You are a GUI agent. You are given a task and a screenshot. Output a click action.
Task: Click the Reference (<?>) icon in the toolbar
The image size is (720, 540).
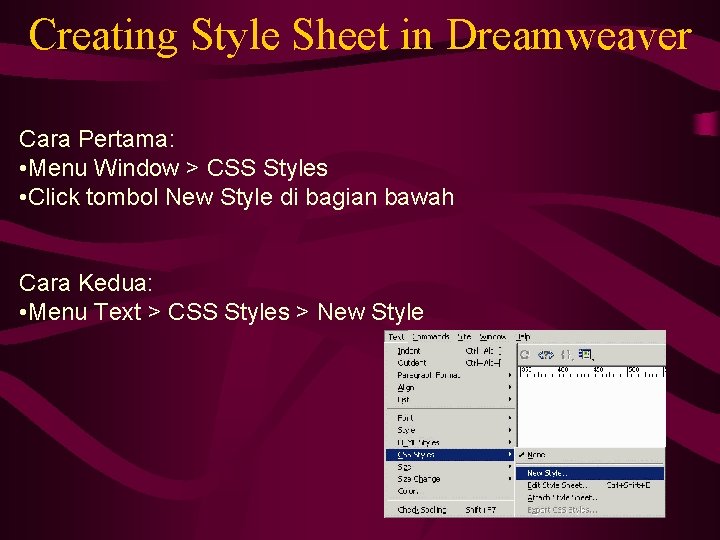546,354
